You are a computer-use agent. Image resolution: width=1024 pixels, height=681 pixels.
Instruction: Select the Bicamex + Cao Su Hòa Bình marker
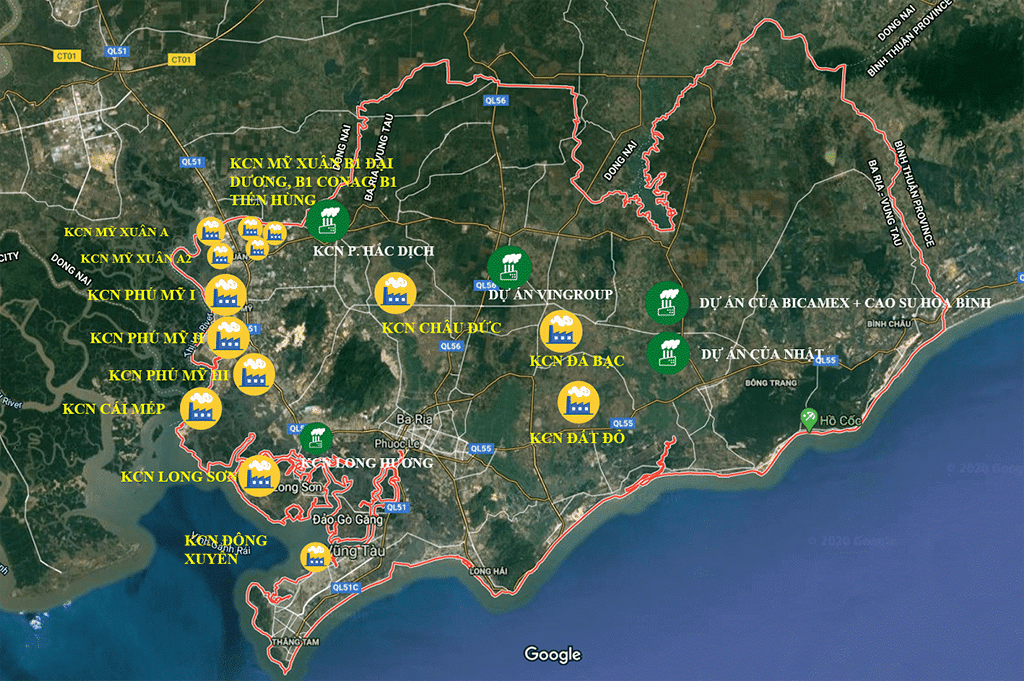(666, 302)
